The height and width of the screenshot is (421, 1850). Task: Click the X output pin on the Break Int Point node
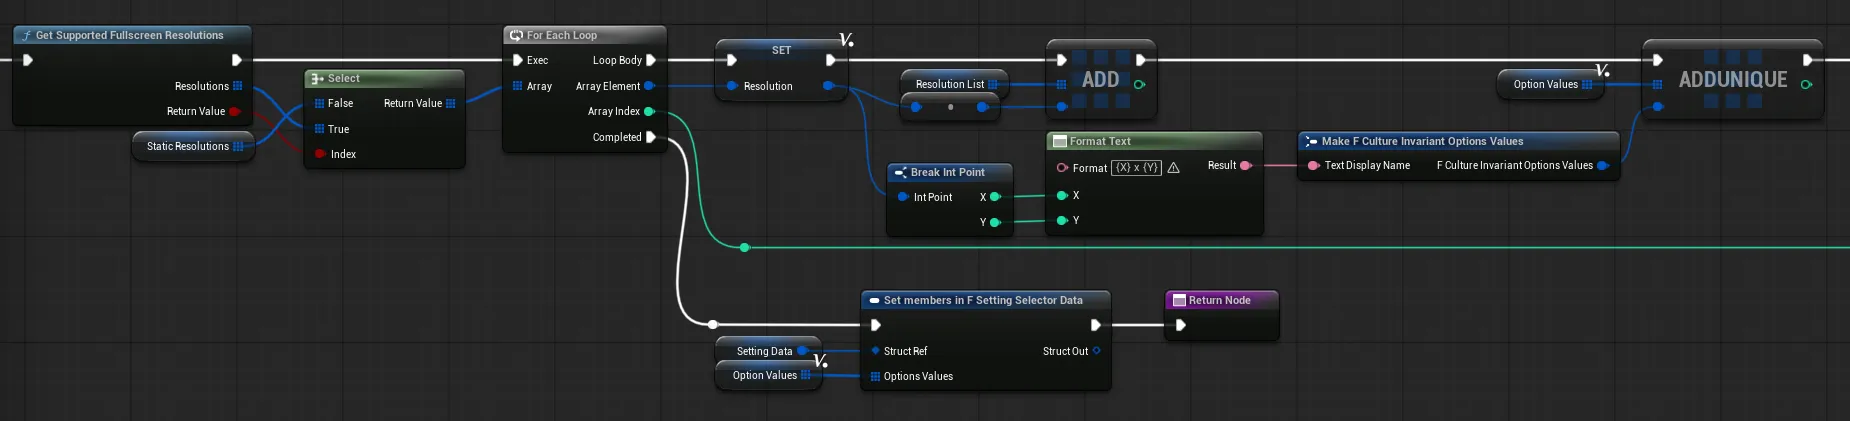(x=995, y=197)
